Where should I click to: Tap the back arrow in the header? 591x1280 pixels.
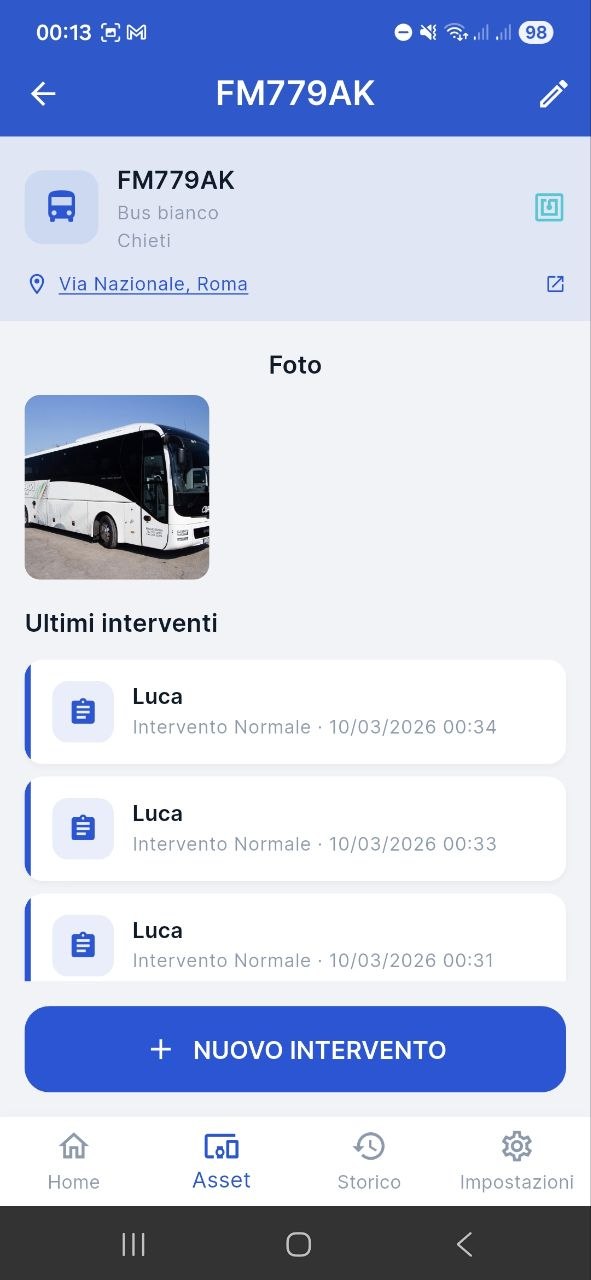[42, 93]
